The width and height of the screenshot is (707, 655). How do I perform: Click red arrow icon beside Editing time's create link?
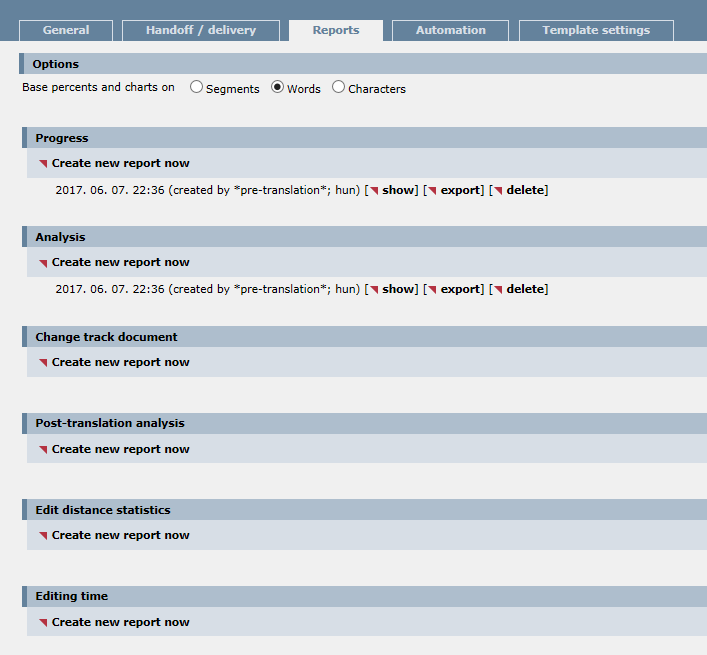click(43, 623)
